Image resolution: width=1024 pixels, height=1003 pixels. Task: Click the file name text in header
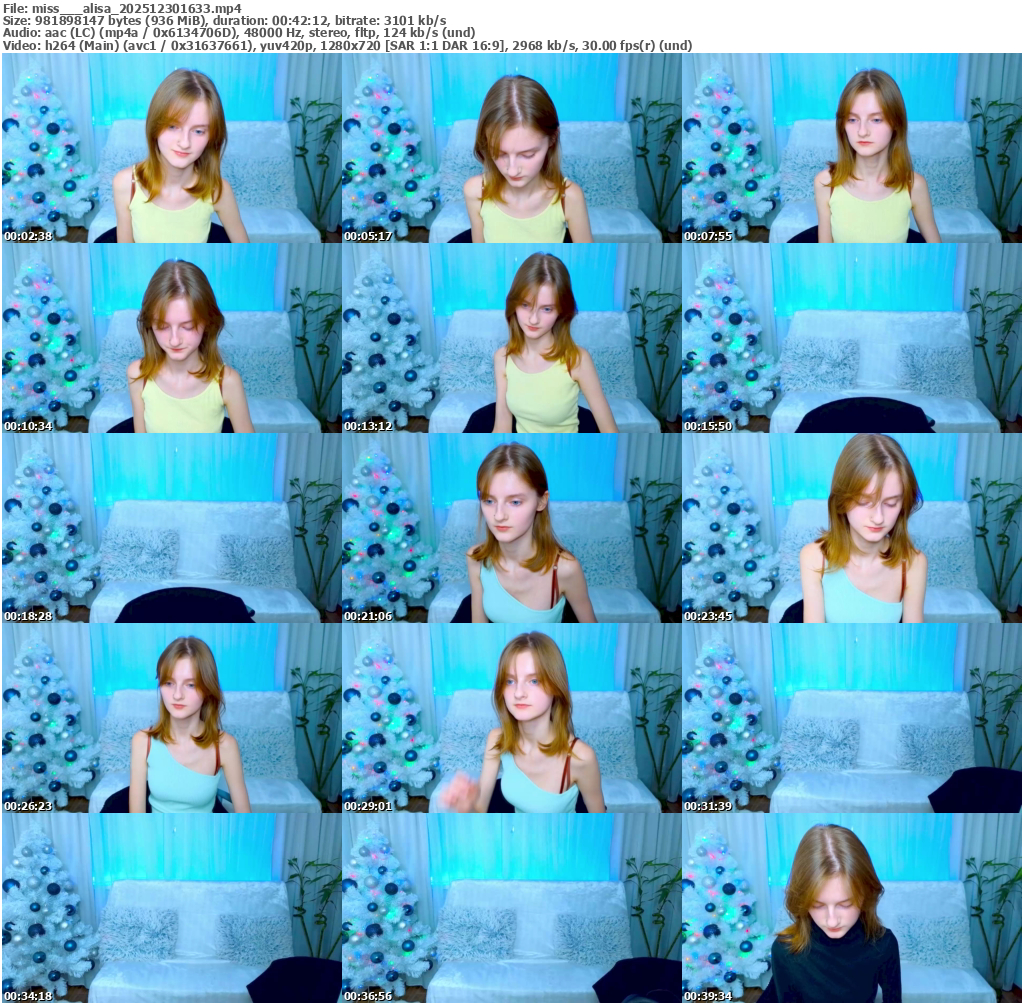122,8
